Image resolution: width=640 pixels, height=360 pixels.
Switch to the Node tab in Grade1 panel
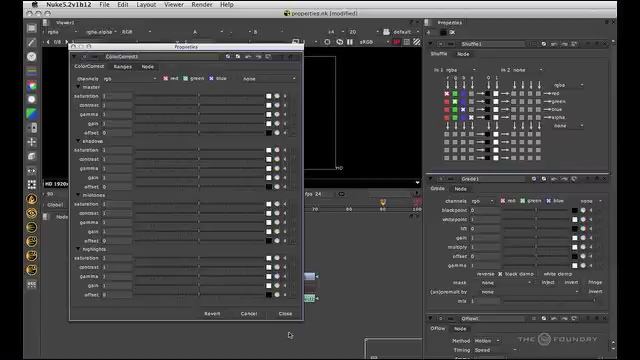point(460,189)
